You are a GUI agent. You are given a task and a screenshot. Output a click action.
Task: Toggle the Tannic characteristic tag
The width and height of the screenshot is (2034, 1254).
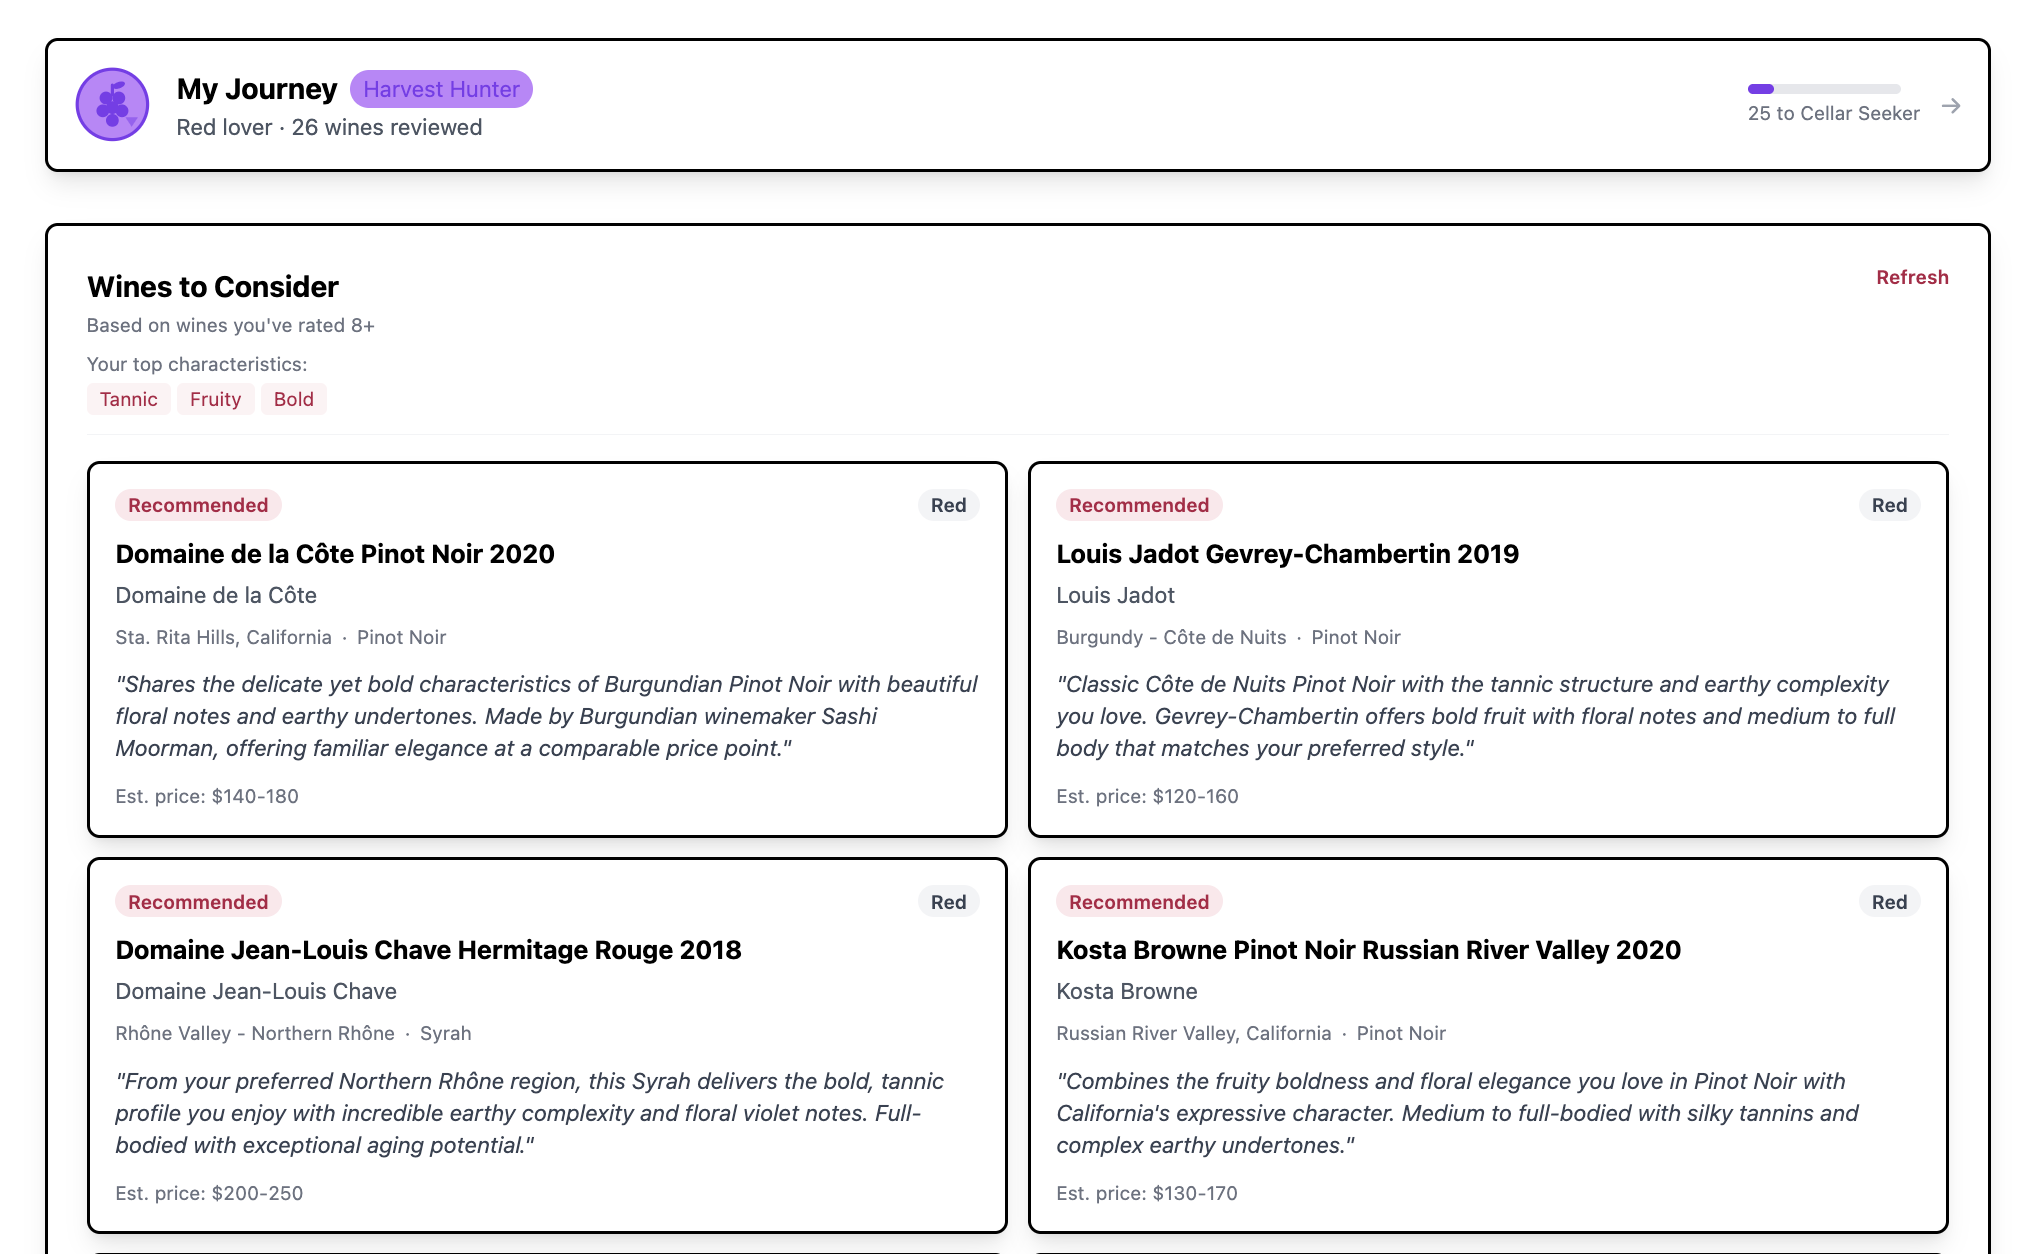coord(128,399)
